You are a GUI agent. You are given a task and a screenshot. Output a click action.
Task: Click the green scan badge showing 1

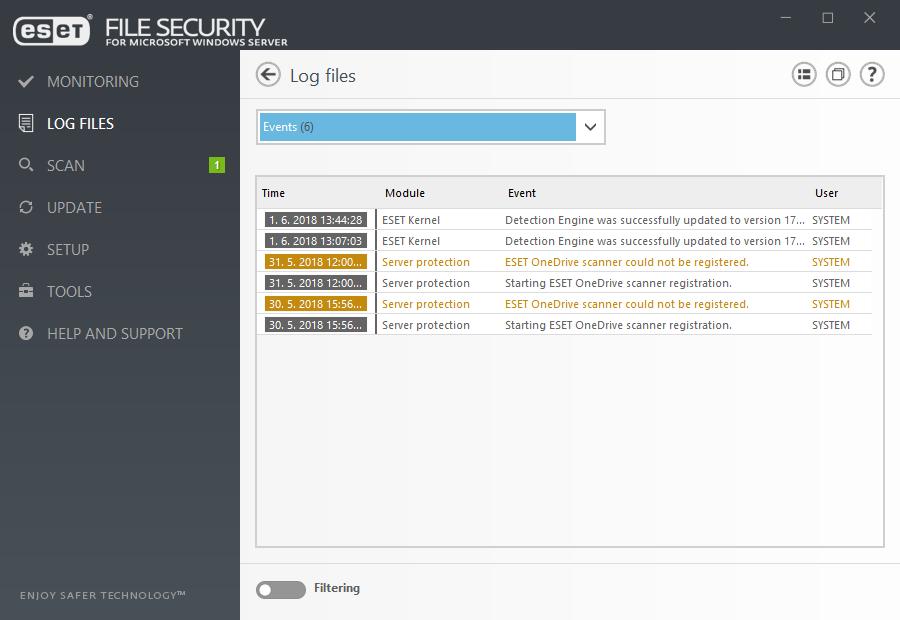pos(216,165)
